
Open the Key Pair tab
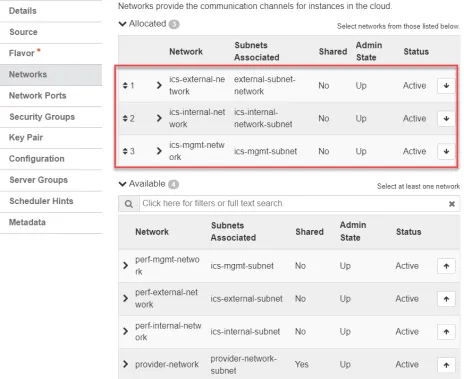coord(51,138)
